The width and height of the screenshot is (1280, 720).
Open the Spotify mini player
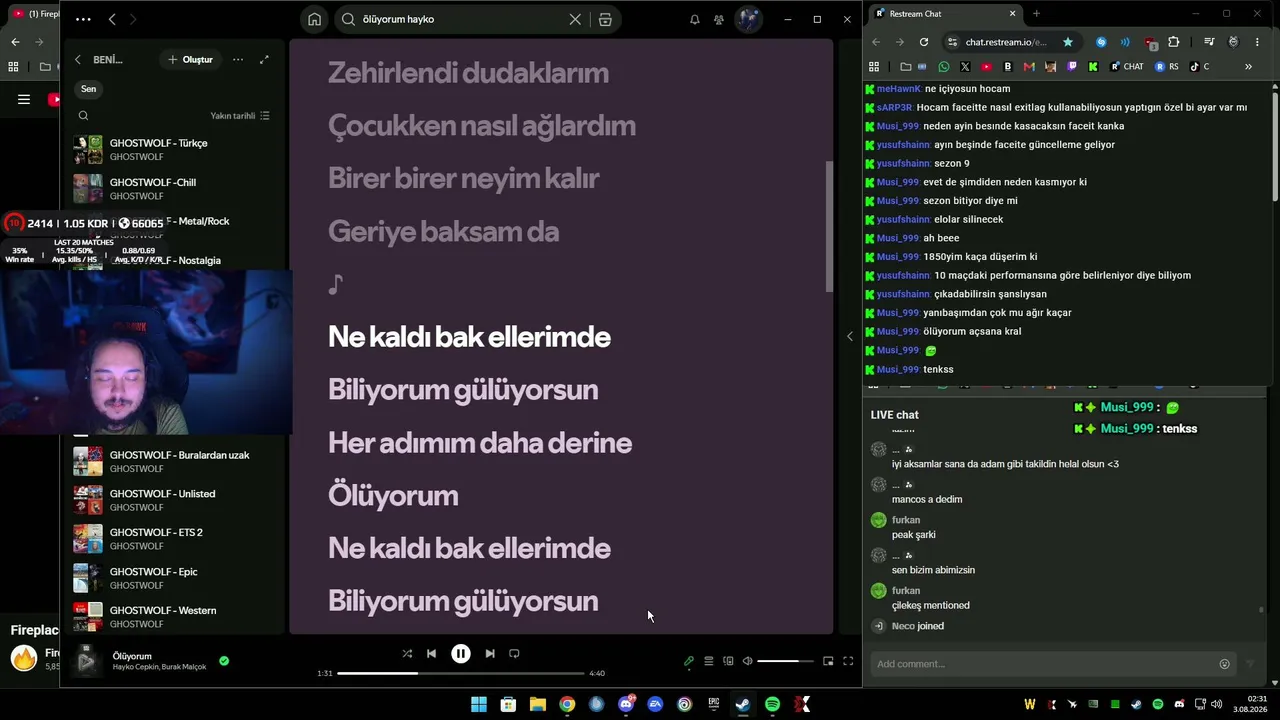click(828, 661)
